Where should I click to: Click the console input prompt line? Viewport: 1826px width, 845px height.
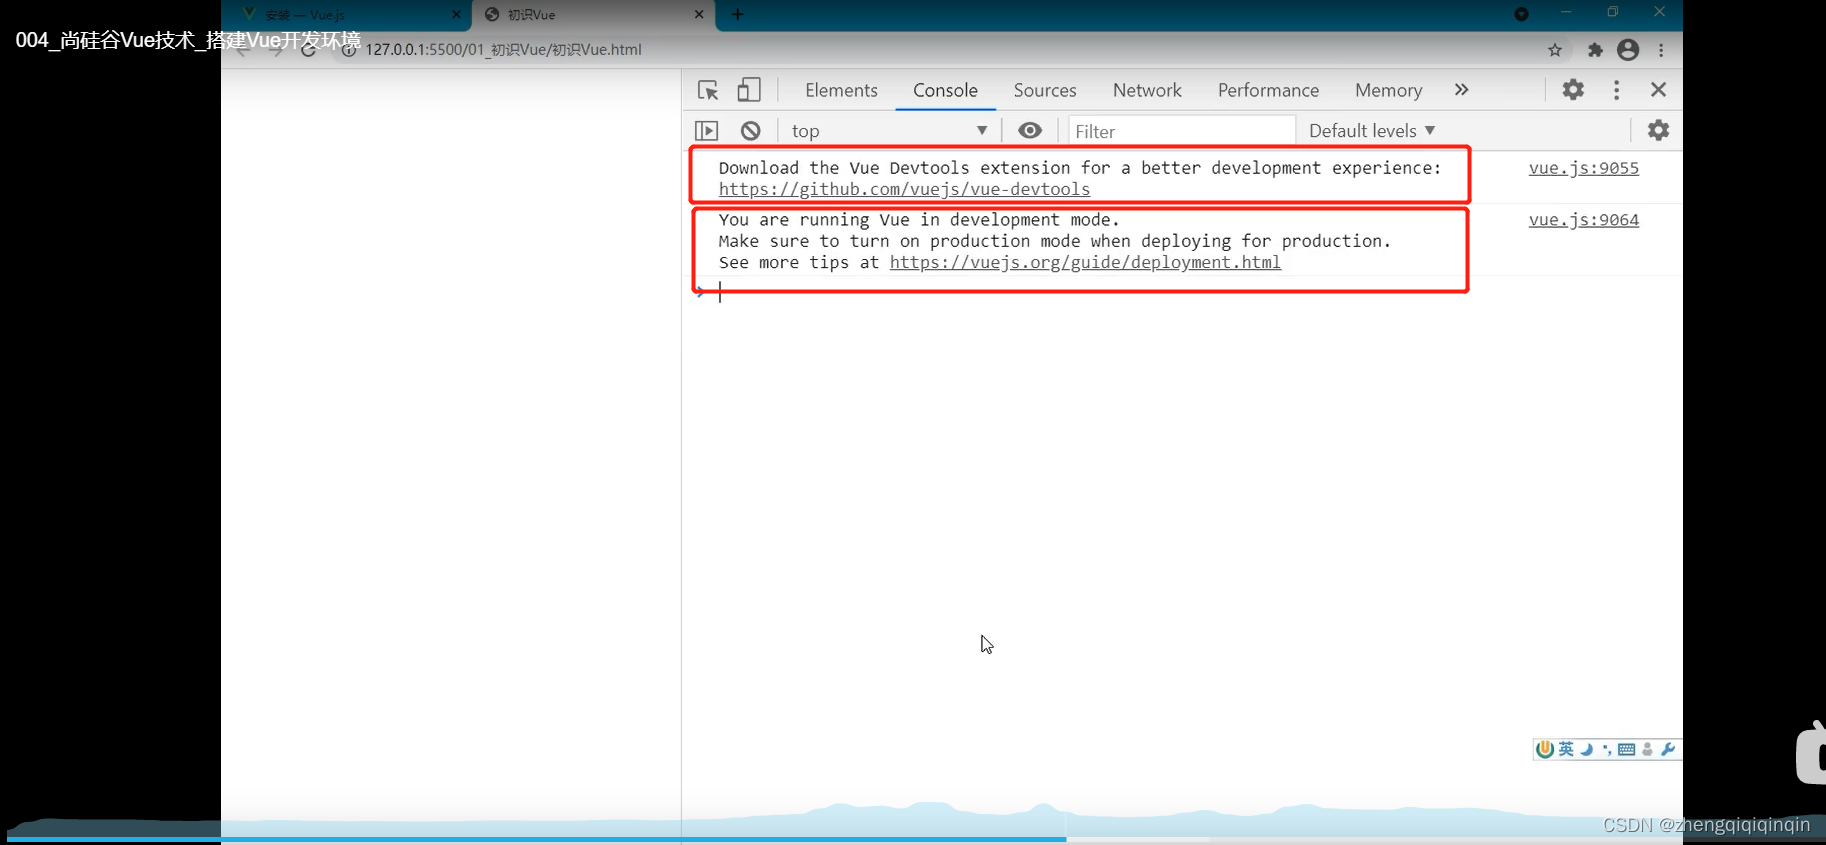(1180, 293)
